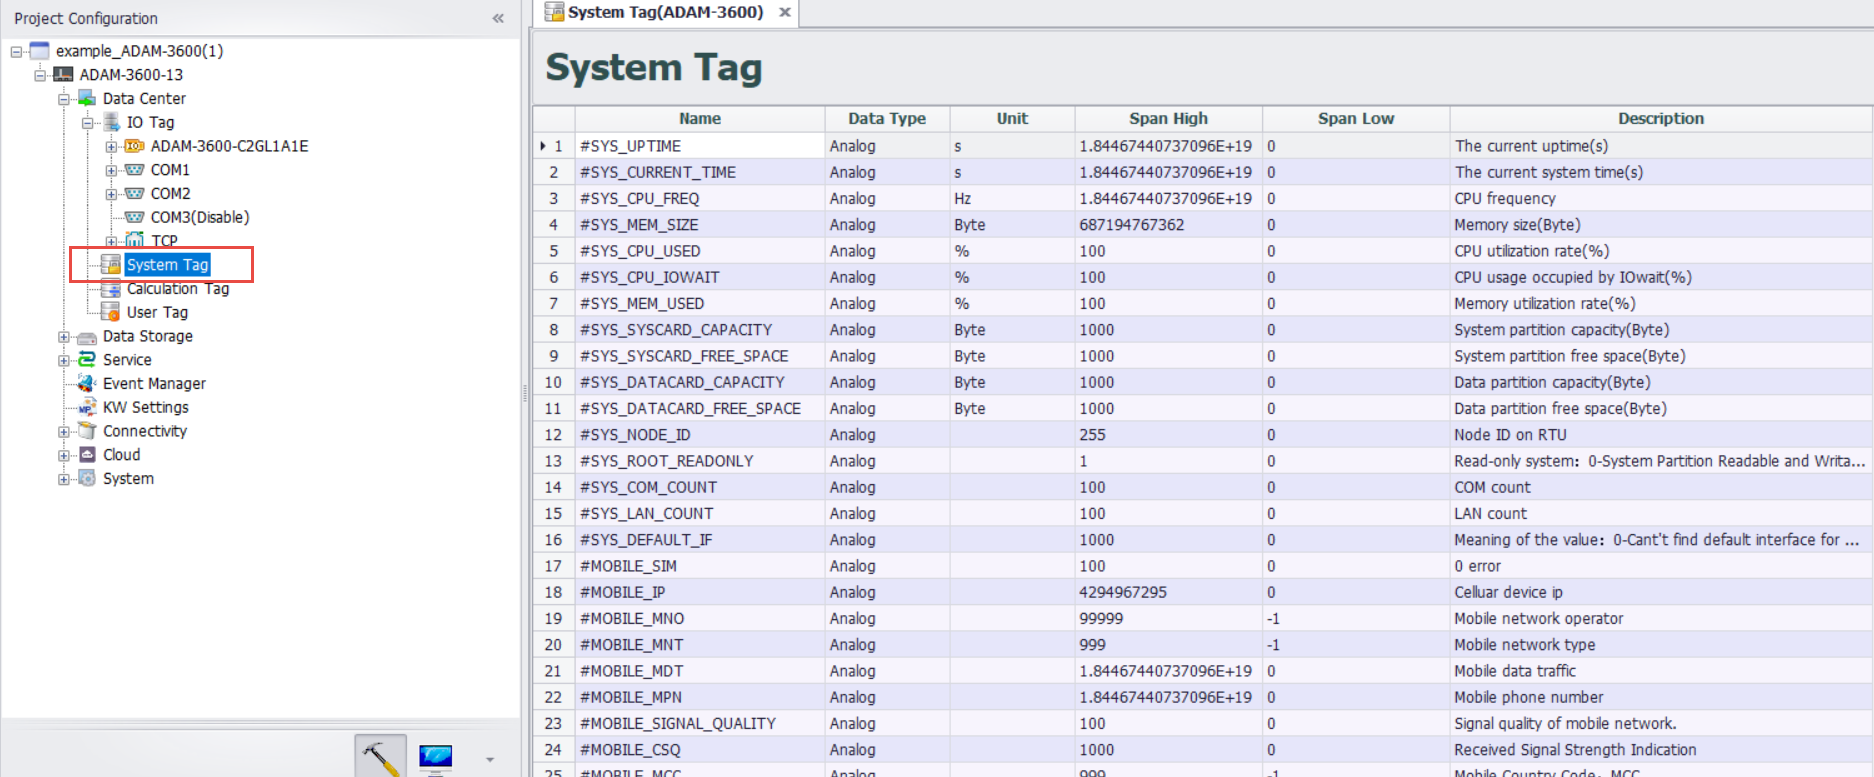The height and width of the screenshot is (777, 1874).
Task: Expand the COM1 port node
Action: coord(111,170)
